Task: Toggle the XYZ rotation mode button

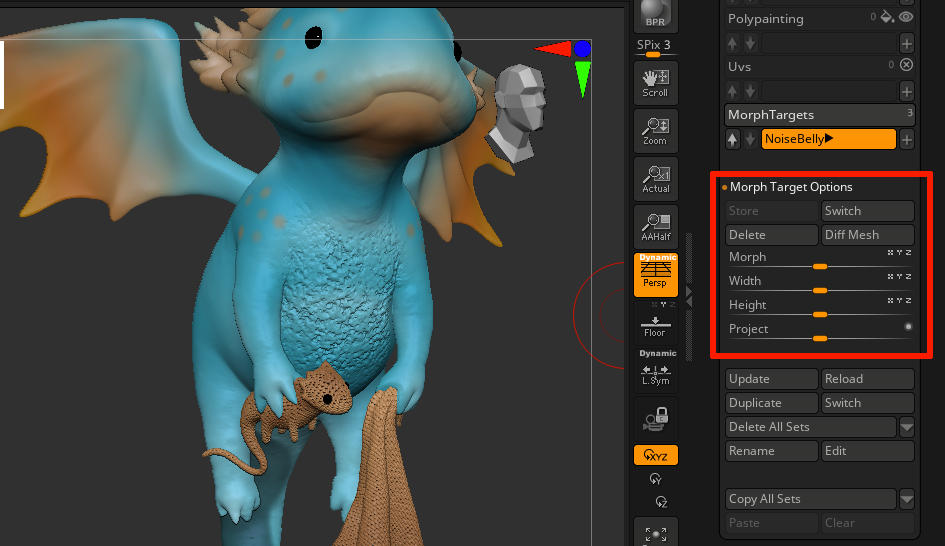Action: 655,455
